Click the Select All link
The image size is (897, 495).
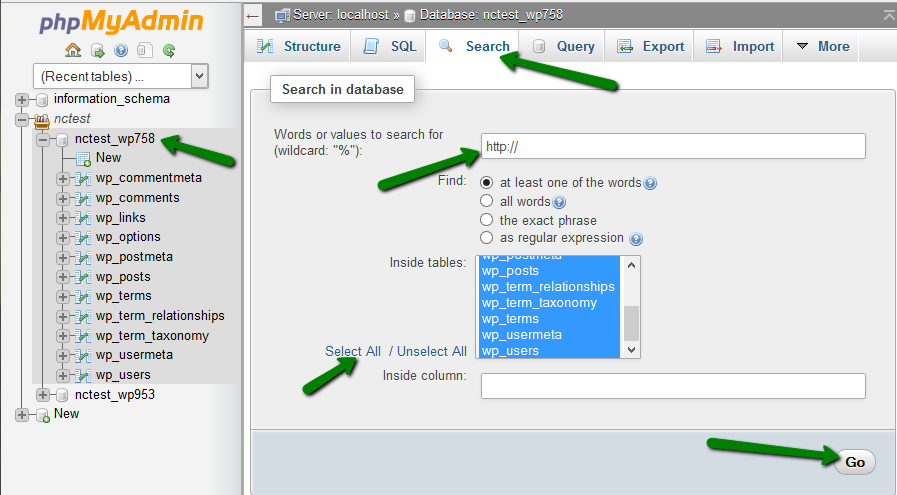pos(353,351)
